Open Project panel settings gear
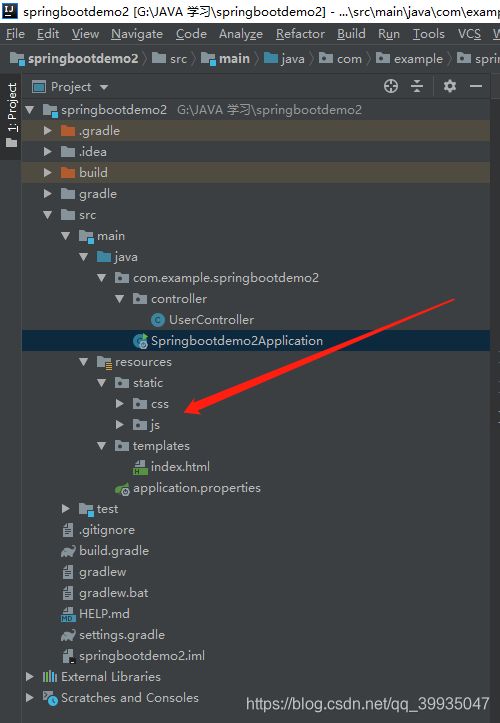 (450, 86)
